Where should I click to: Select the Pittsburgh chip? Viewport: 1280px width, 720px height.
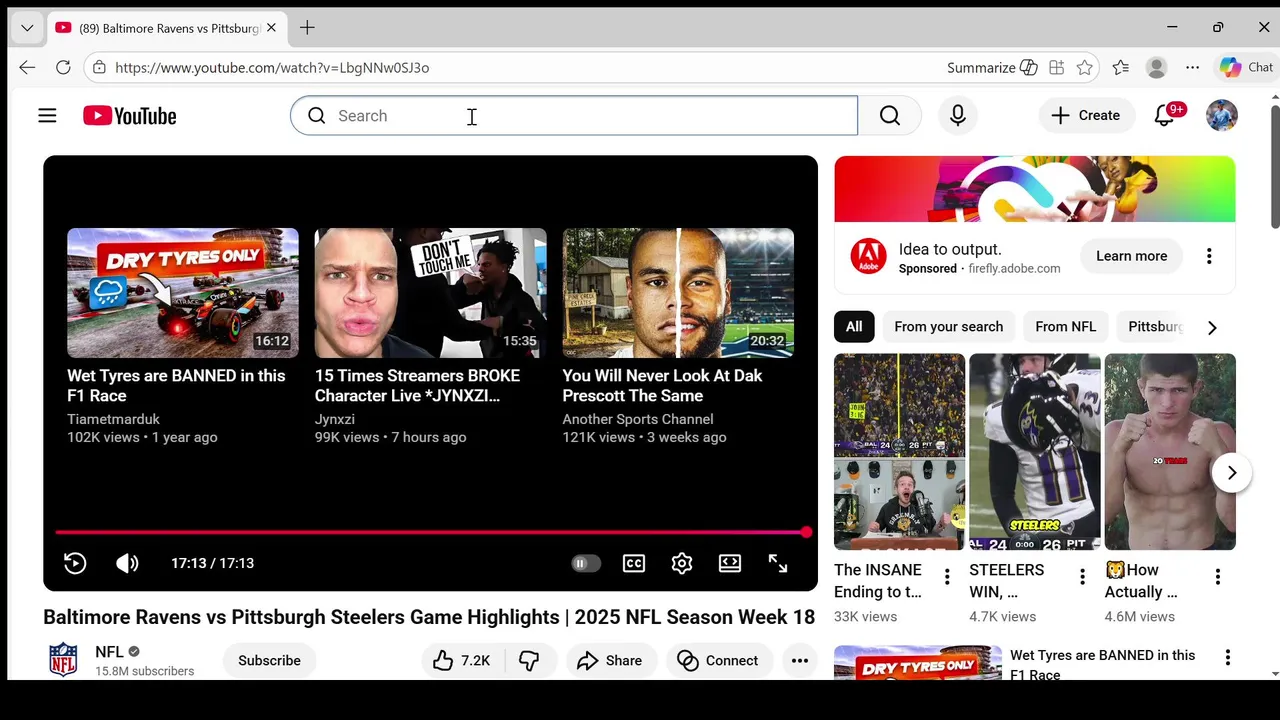coord(1155,327)
